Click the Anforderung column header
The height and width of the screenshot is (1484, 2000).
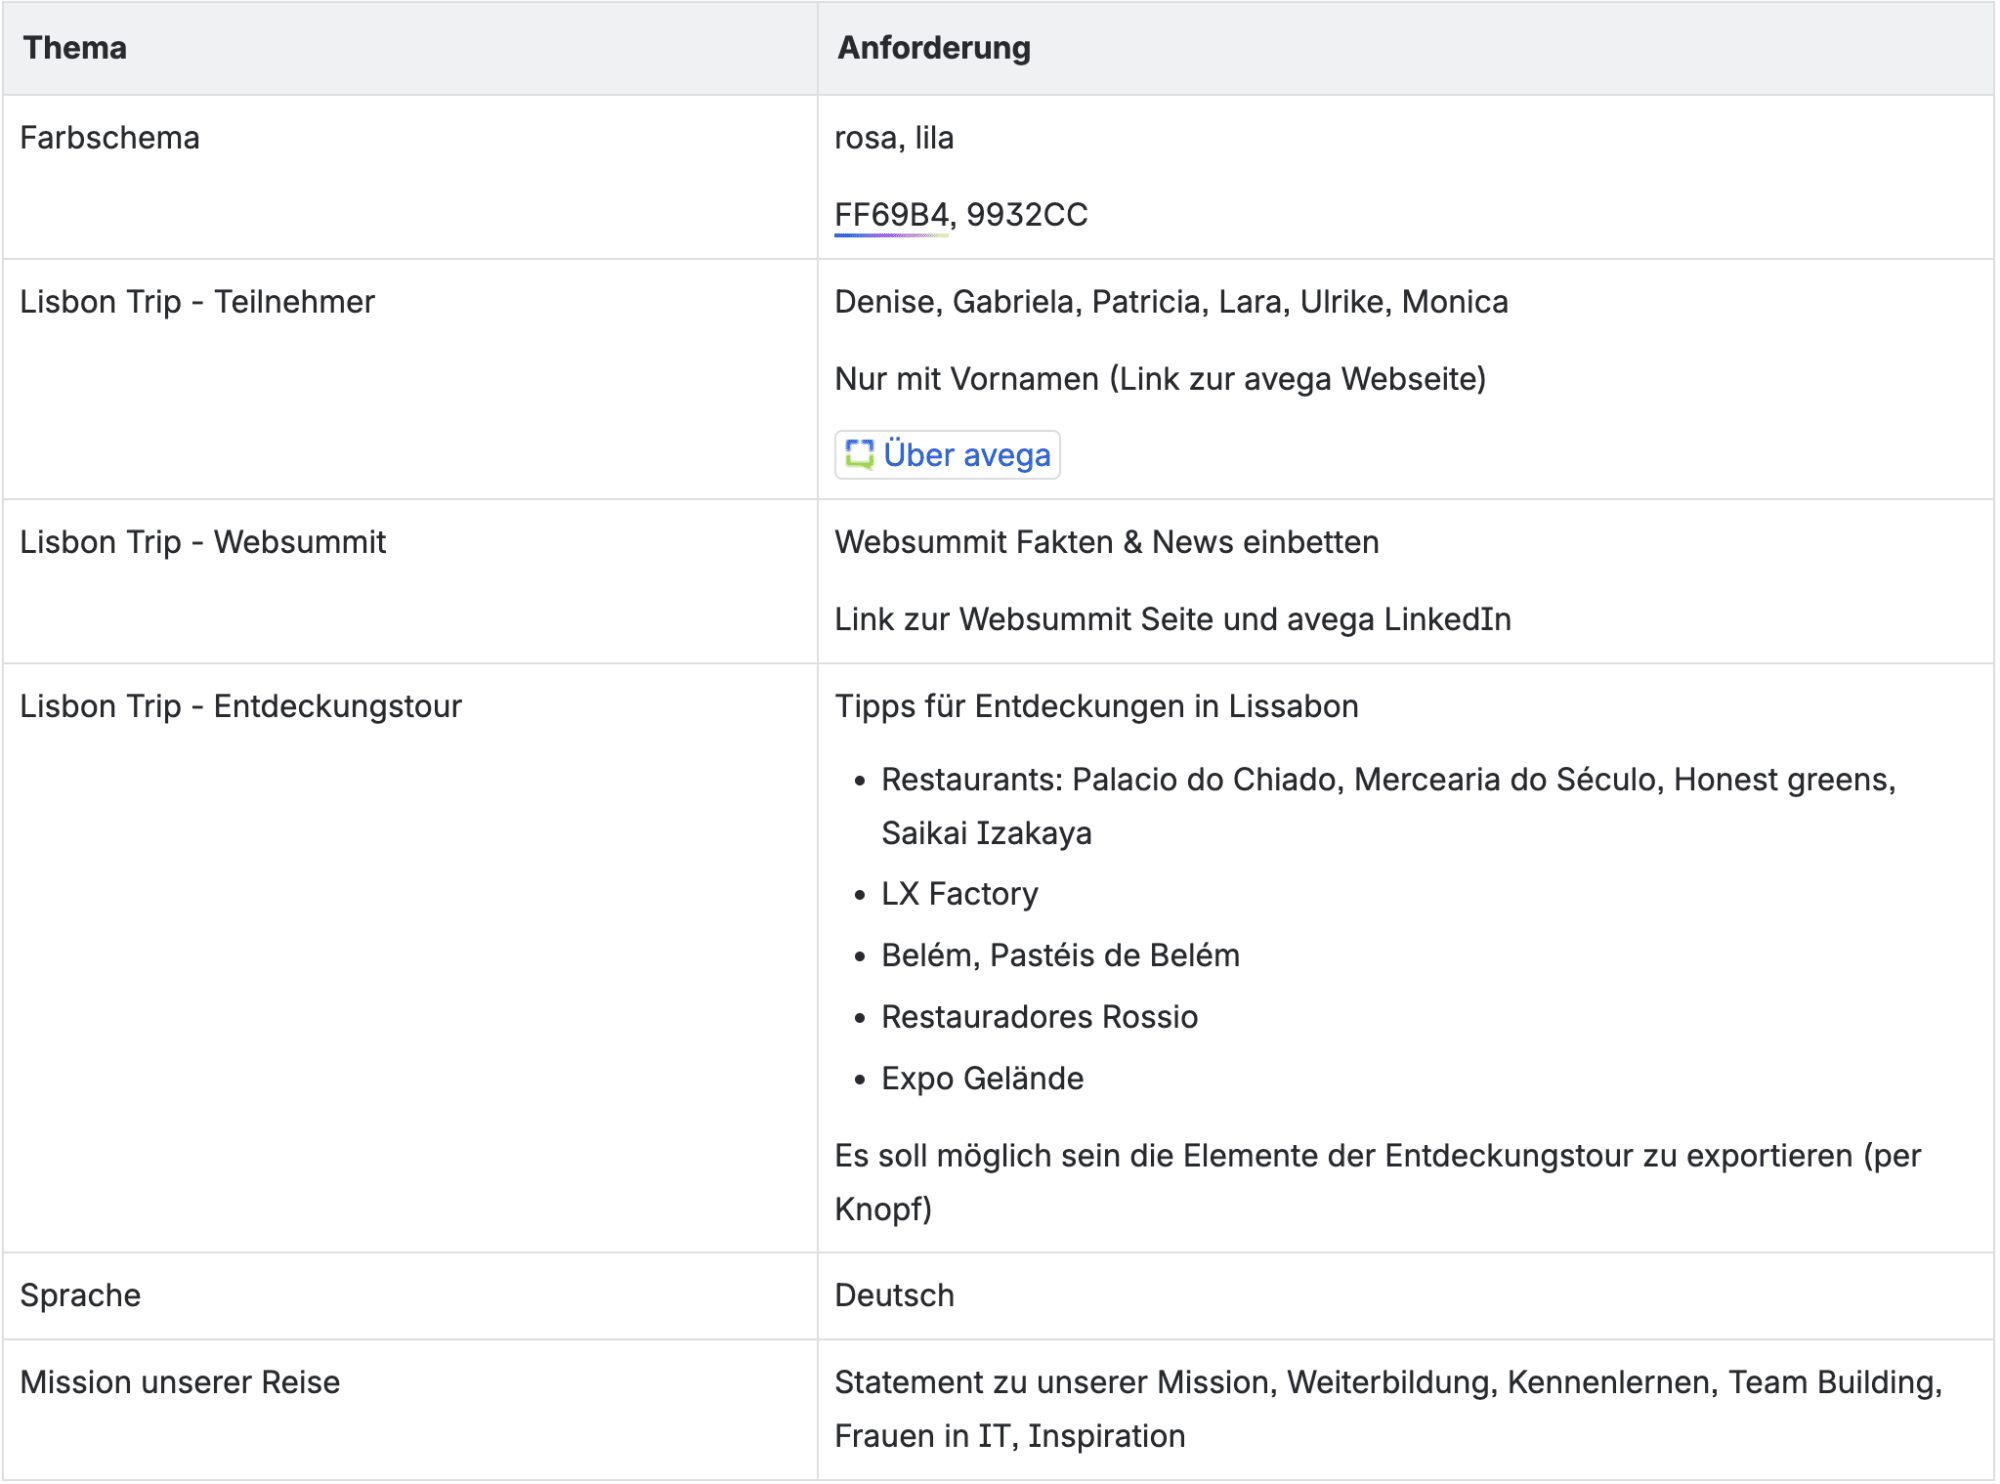click(x=934, y=48)
